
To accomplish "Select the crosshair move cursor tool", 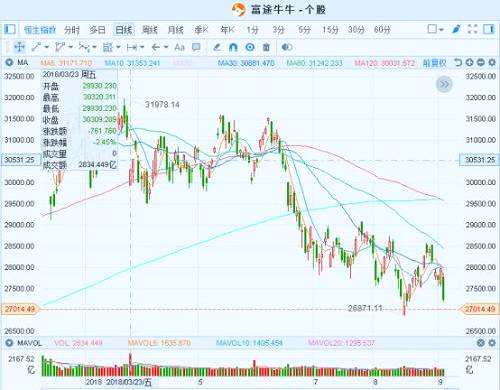I will pyautogui.click(x=19, y=47).
